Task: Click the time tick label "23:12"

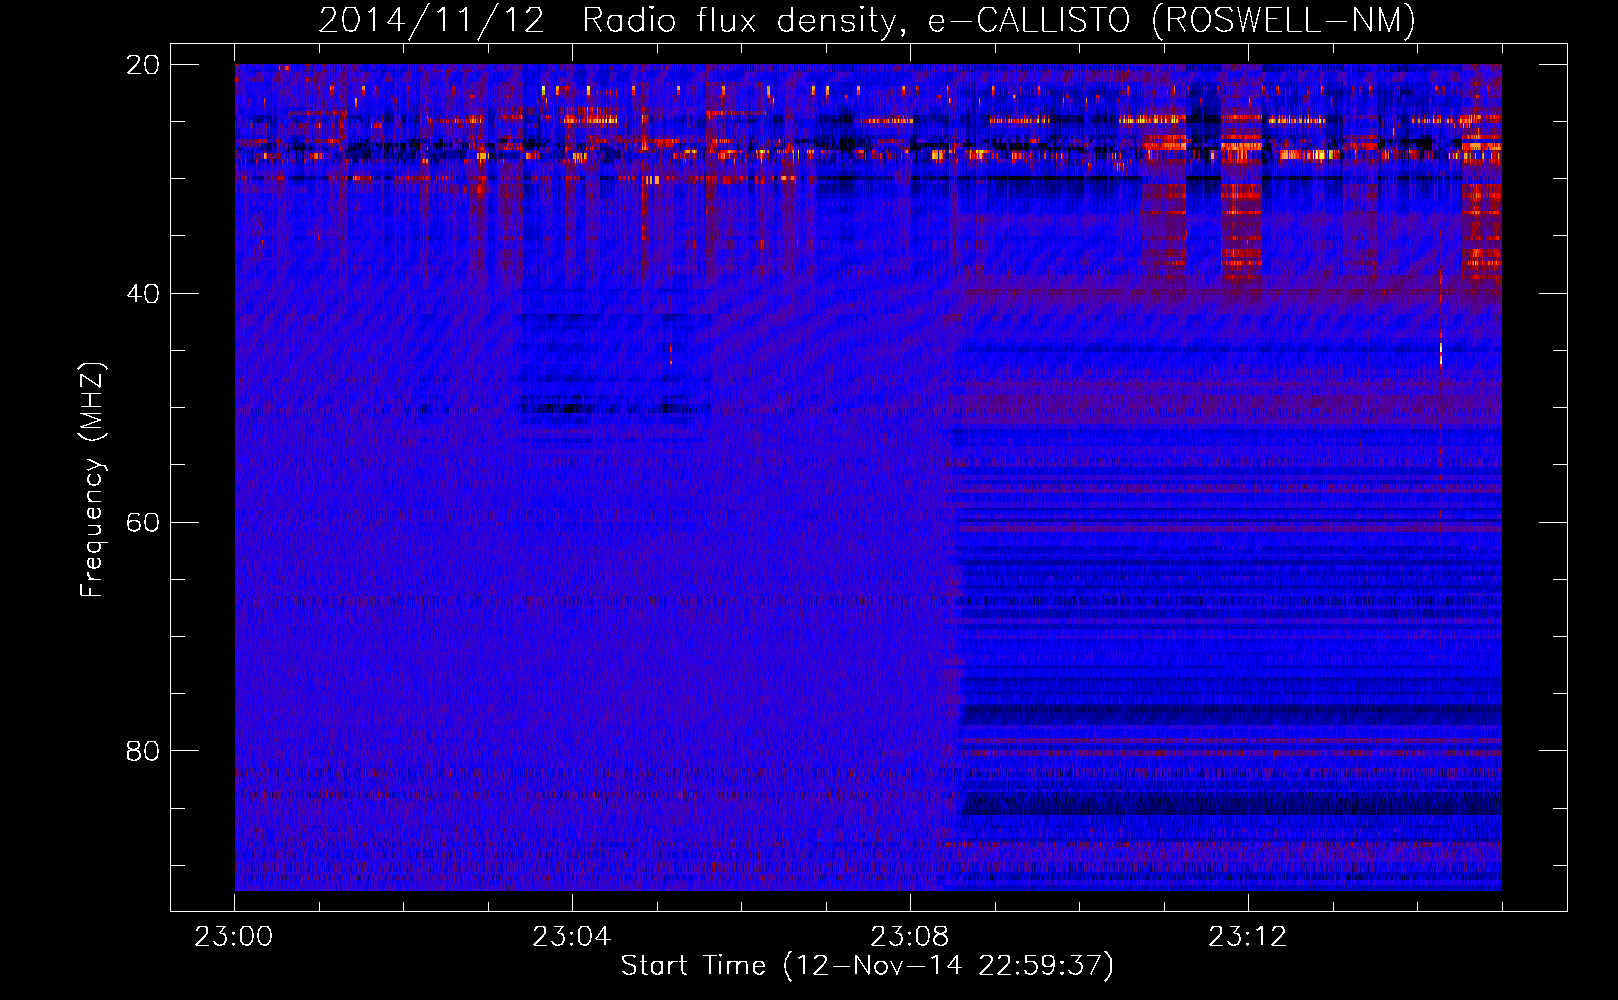Action: 1248,937
